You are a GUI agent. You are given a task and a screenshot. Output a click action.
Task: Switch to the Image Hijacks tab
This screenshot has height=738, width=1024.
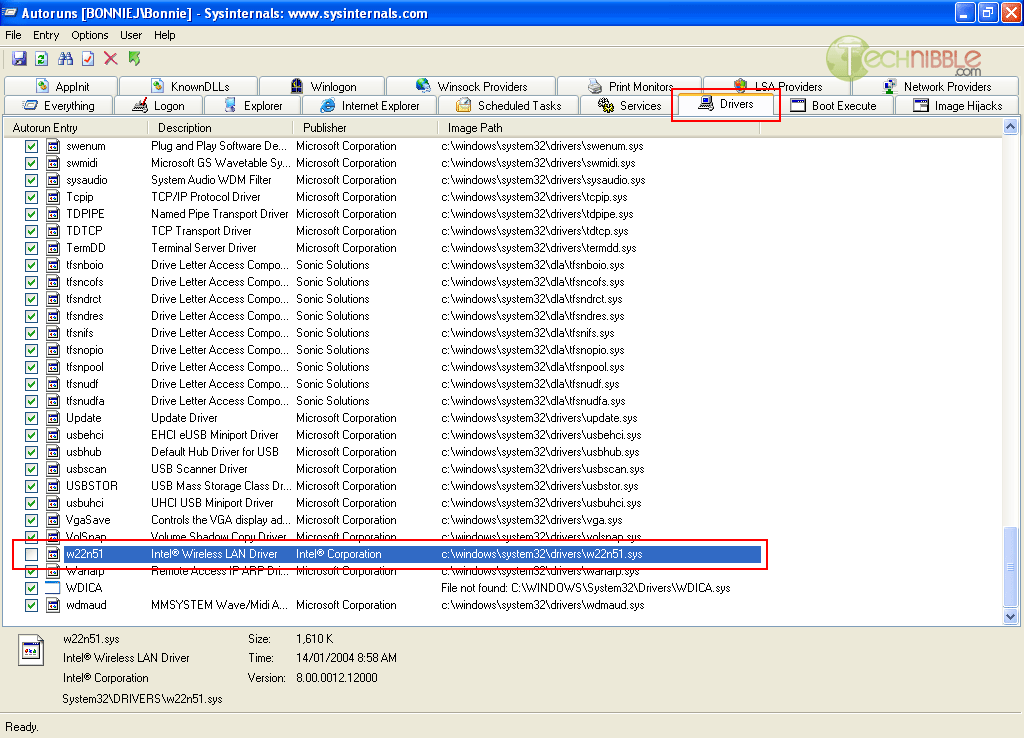click(x=957, y=106)
